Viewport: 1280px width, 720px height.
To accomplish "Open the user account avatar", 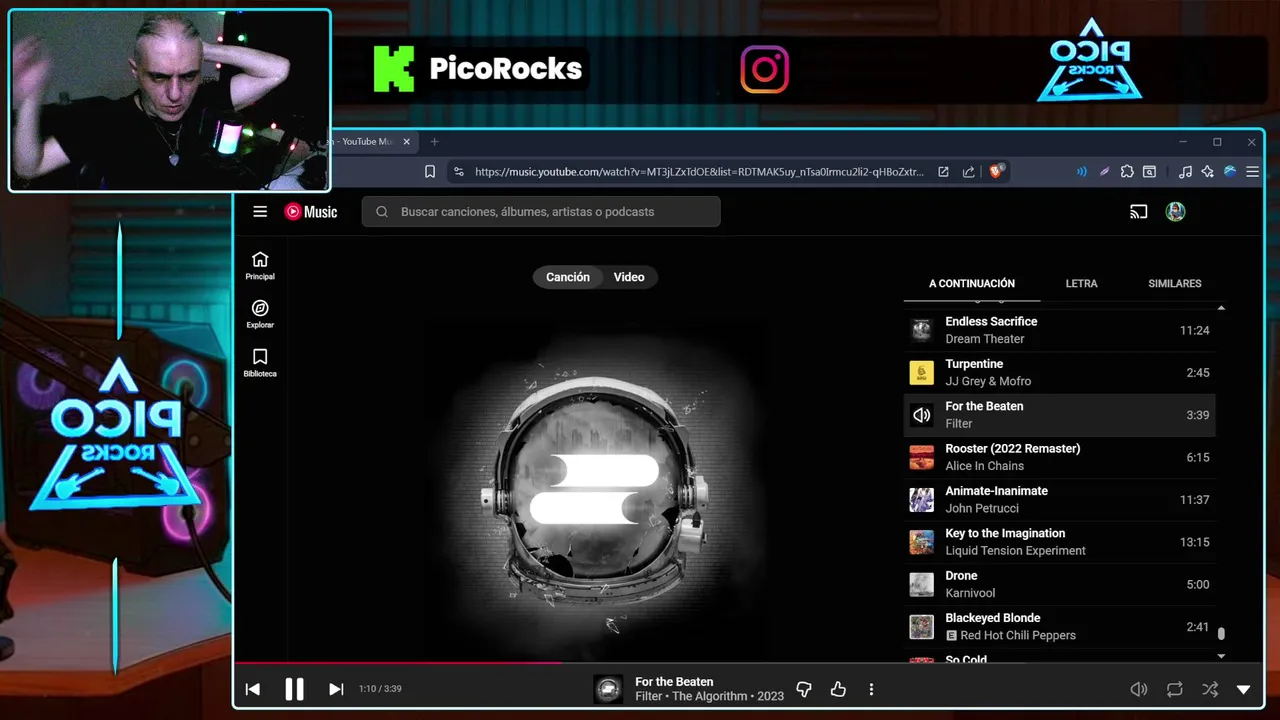I will tap(1176, 211).
